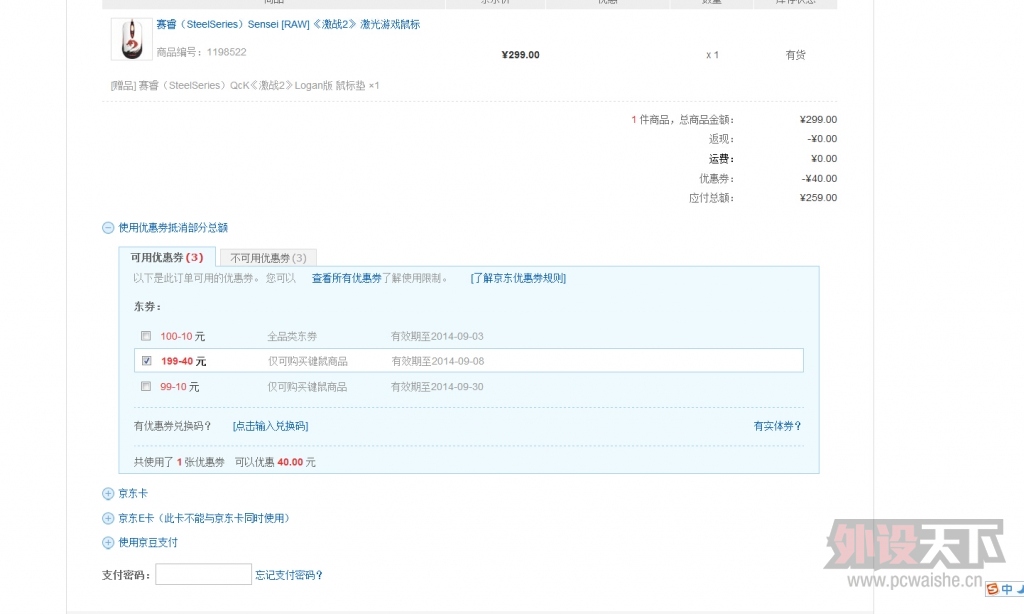Switch to the 可用优惠券 (3) tab
Screen dimensions: 1024x614
167,257
